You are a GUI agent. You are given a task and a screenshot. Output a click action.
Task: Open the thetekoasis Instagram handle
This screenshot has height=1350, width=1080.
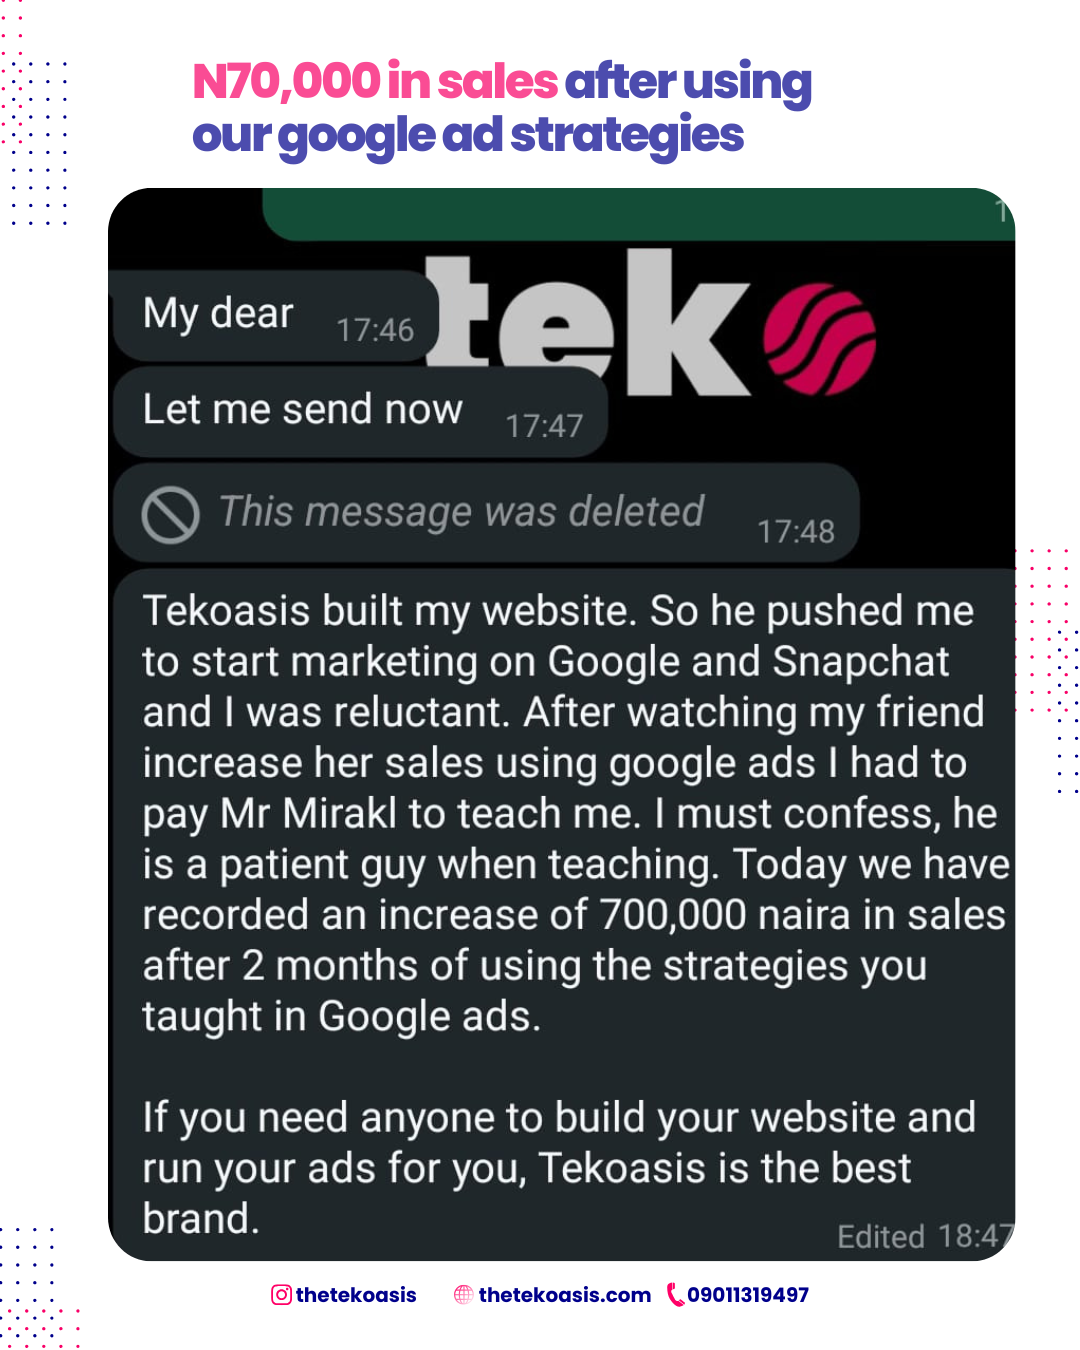[x=356, y=1295]
